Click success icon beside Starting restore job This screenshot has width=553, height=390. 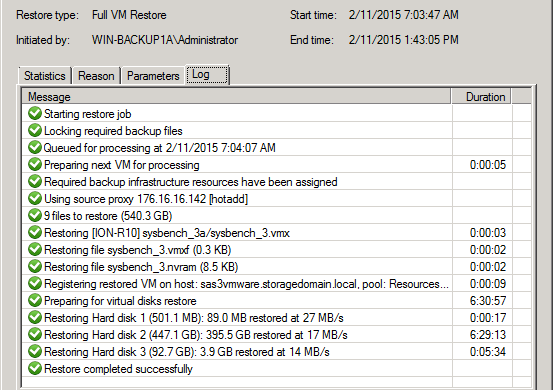(35, 114)
